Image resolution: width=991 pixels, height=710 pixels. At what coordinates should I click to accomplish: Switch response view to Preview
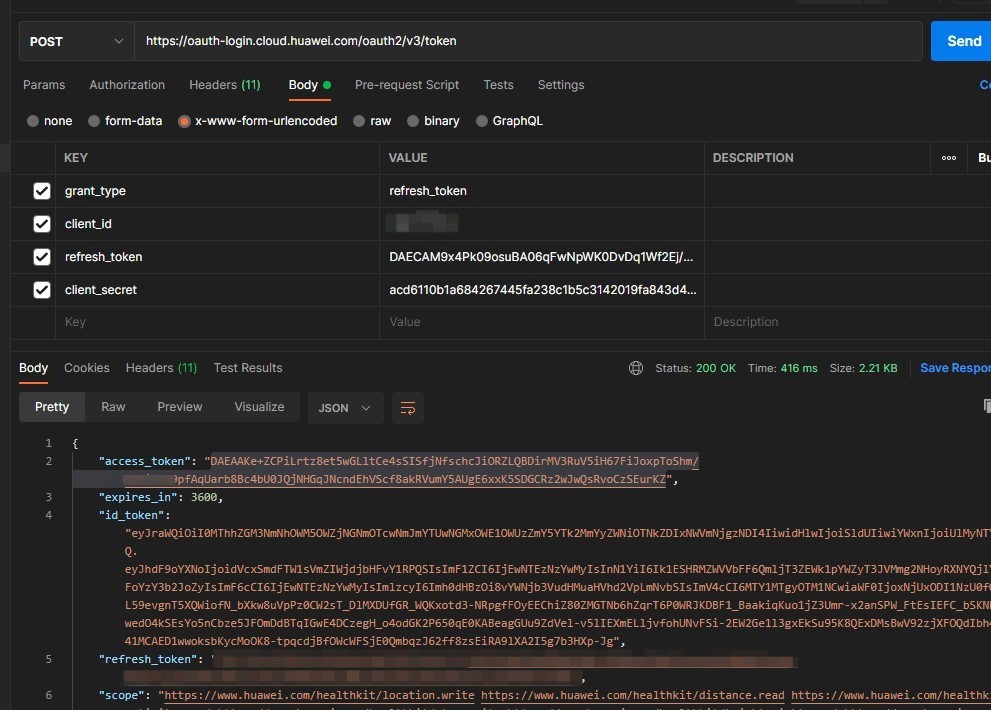point(180,407)
